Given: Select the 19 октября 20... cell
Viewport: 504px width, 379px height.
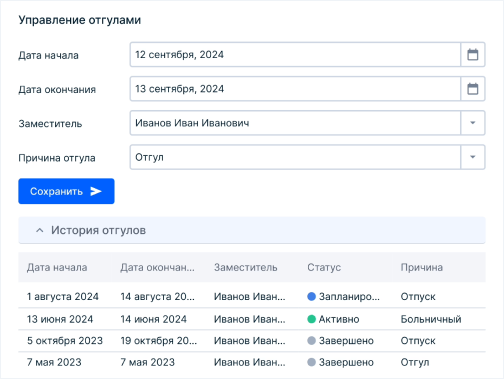Looking at the screenshot, I should click(159, 341).
